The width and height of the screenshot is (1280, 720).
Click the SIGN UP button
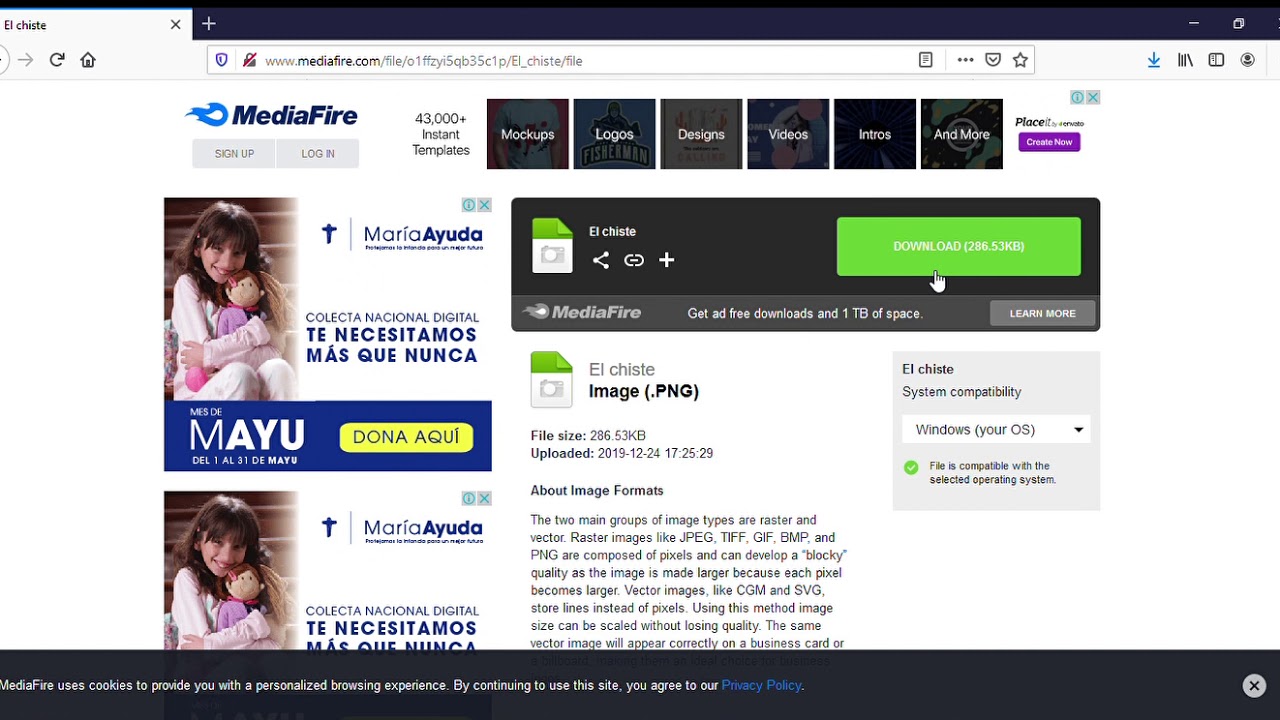click(234, 153)
